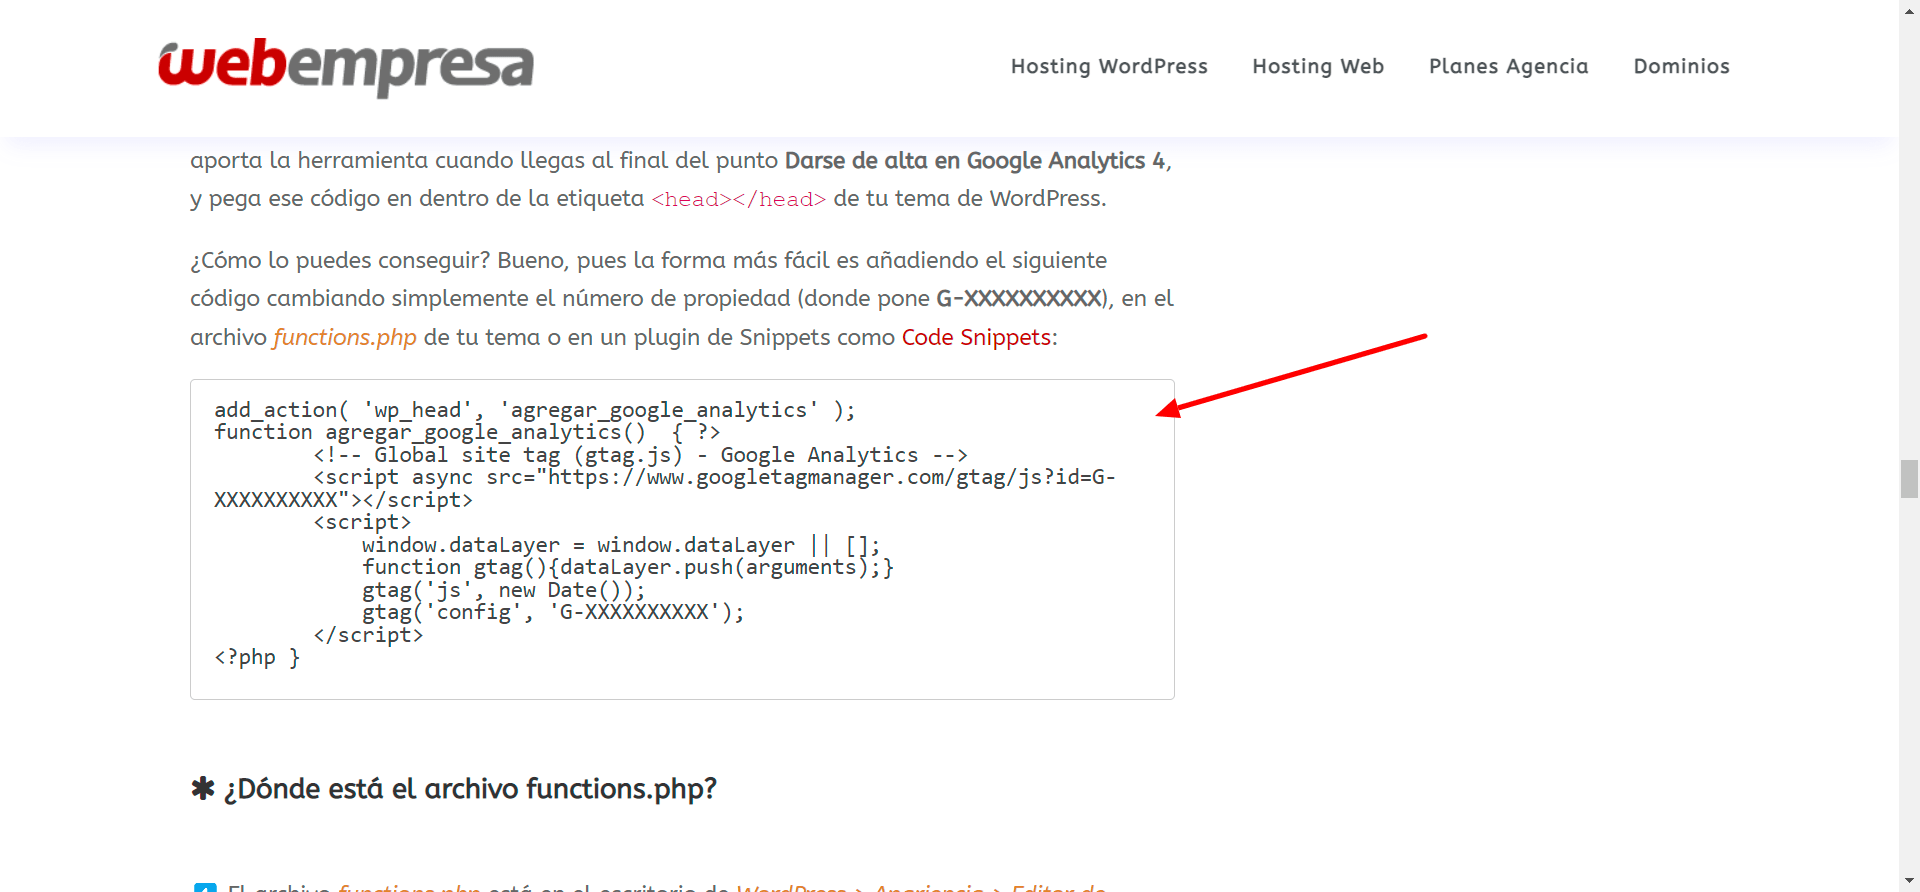Image resolution: width=1920 pixels, height=892 pixels.
Task: Follow the Code Snippets link
Action: tap(976, 337)
